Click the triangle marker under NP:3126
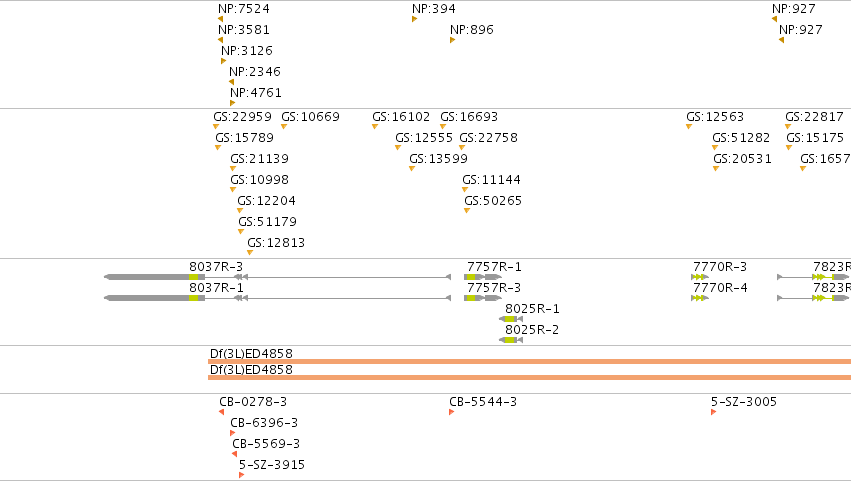851x481 pixels. pos(224,61)
